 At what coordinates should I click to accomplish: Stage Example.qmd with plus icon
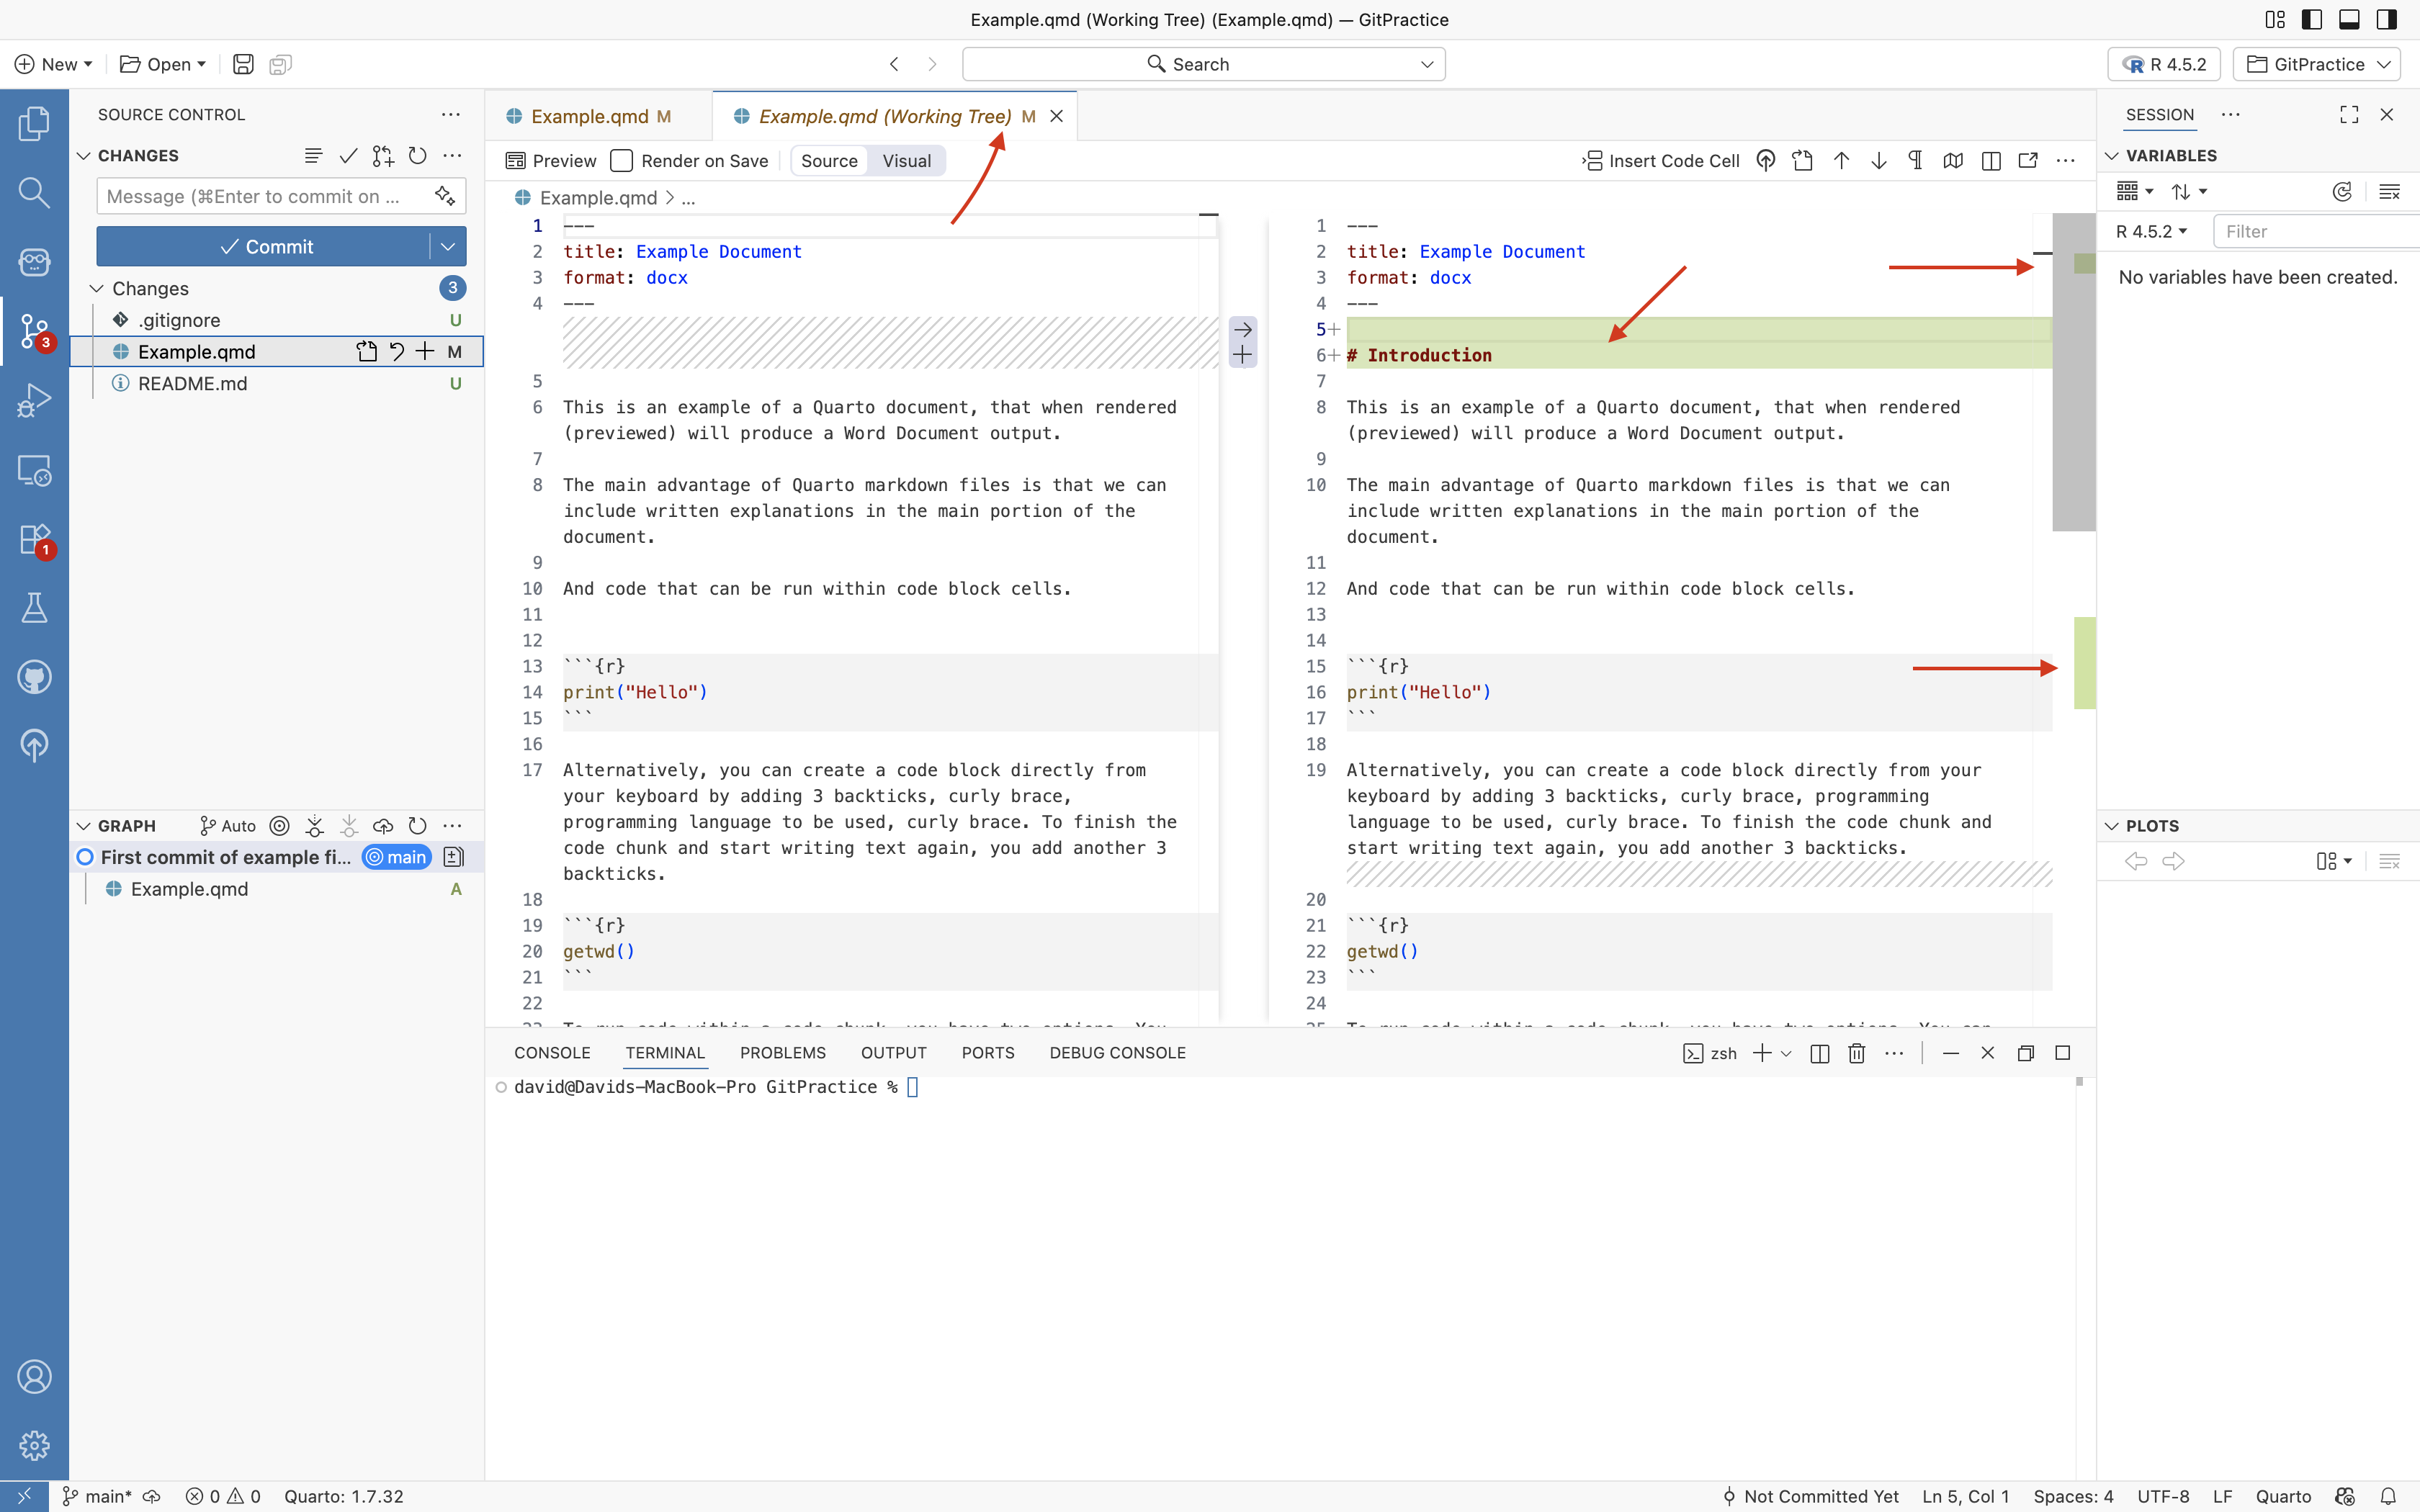(425, 351)
